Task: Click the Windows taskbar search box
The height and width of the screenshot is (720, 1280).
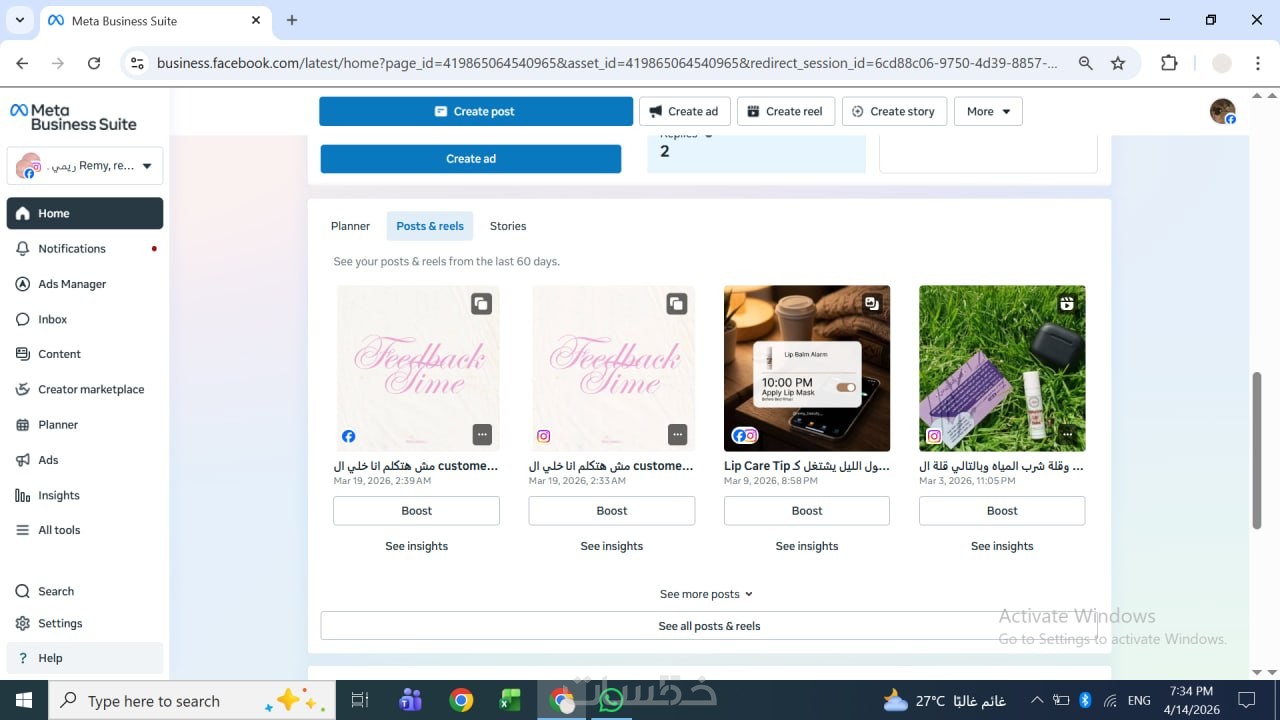Action: 190,700
